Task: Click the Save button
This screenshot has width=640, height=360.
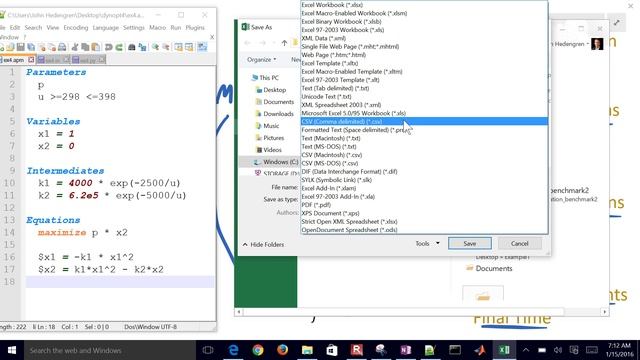Action: point(470,243)
